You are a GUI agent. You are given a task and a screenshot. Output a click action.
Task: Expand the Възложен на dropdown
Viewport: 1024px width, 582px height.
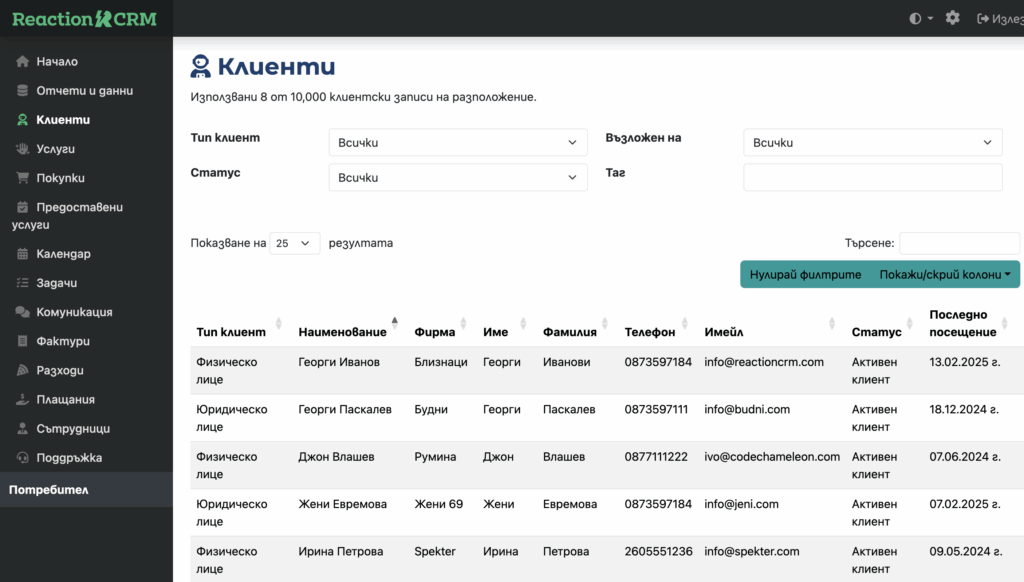coord(872,143)
